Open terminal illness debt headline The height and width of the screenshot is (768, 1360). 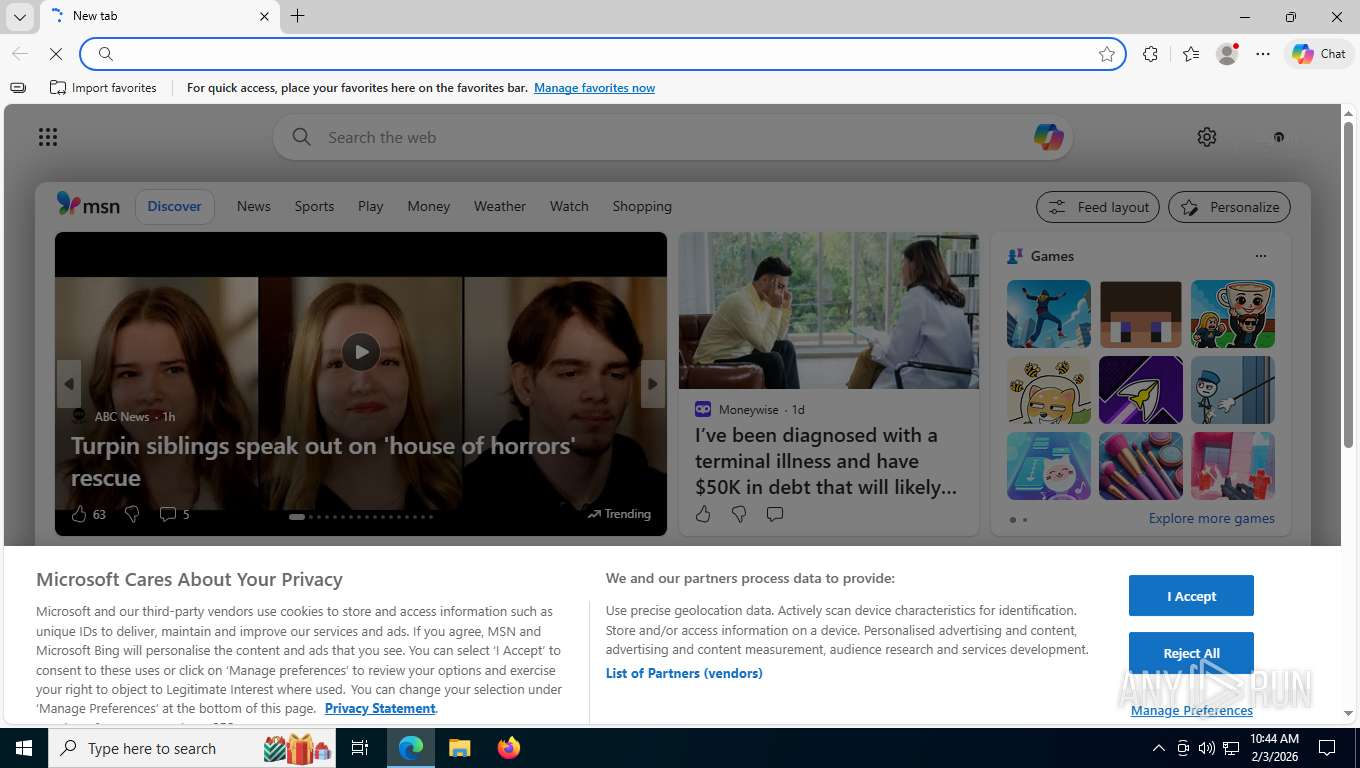click(826, 461)
